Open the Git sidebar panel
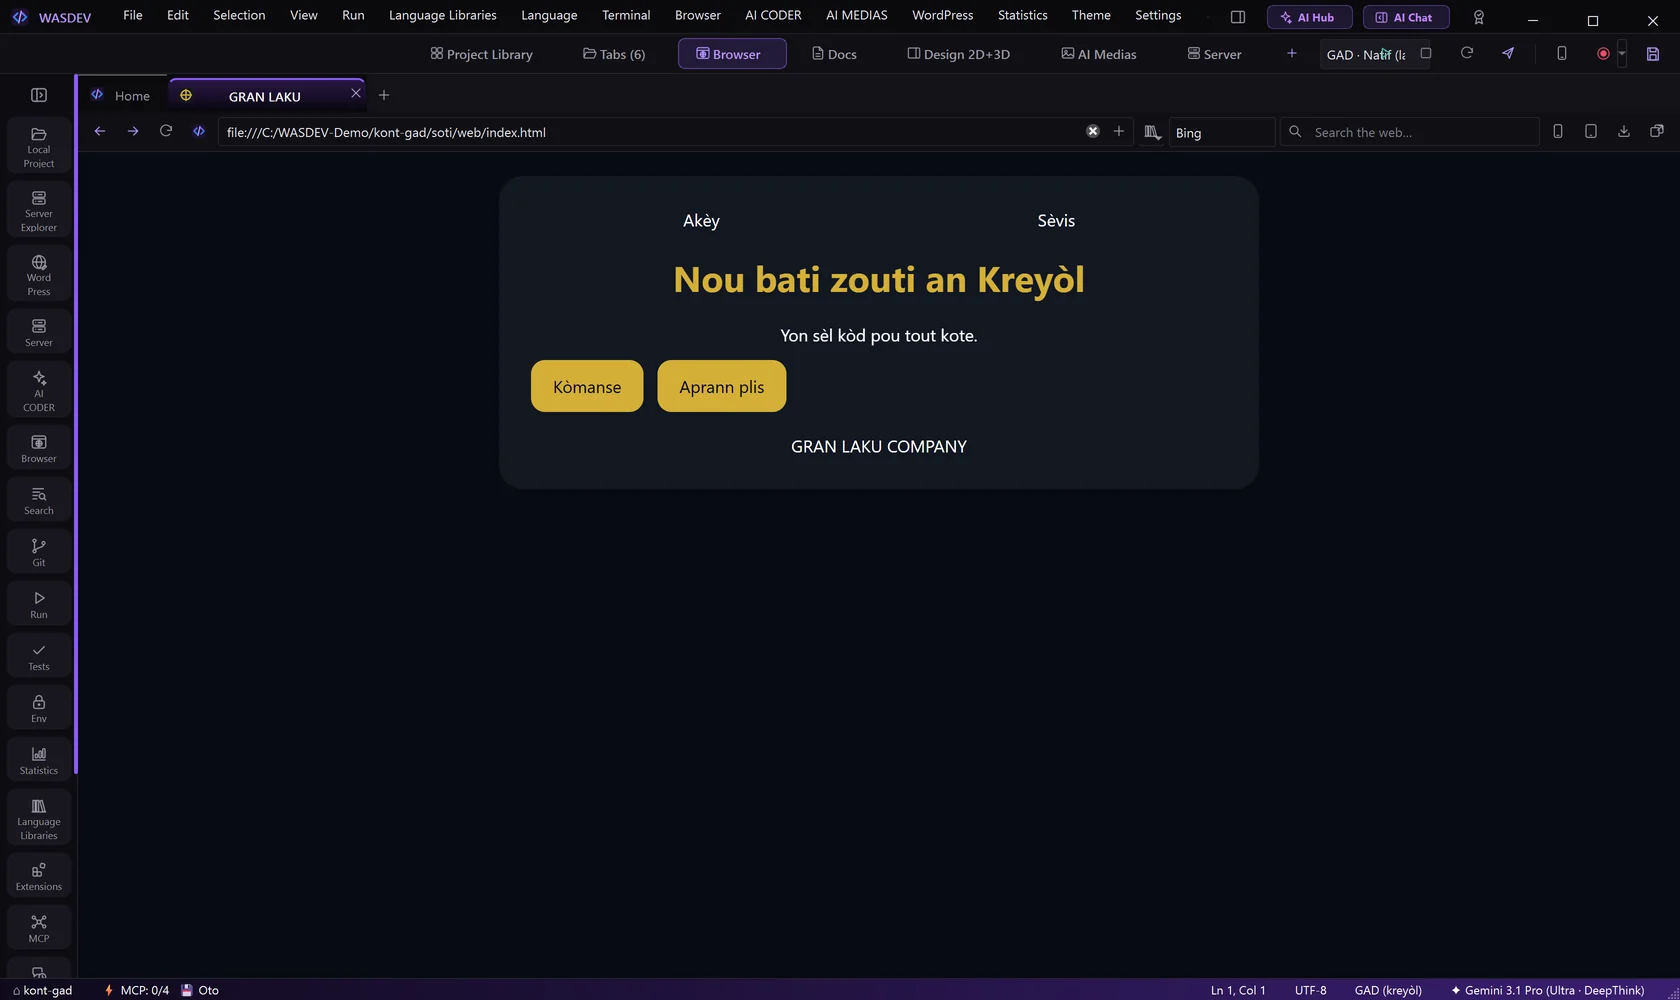Image resolution: width=1680 pixels, height=1000 pixels. (38, 552)
